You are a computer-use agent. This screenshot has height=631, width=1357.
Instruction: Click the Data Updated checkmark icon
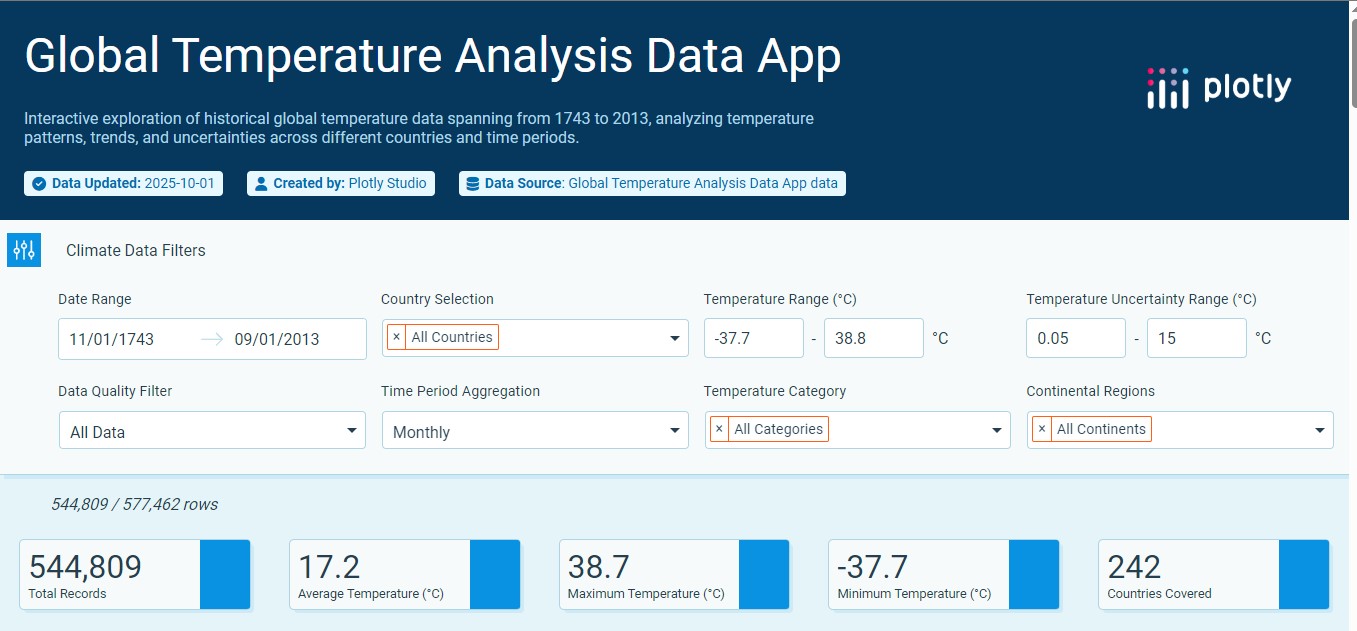coord(39,184)
